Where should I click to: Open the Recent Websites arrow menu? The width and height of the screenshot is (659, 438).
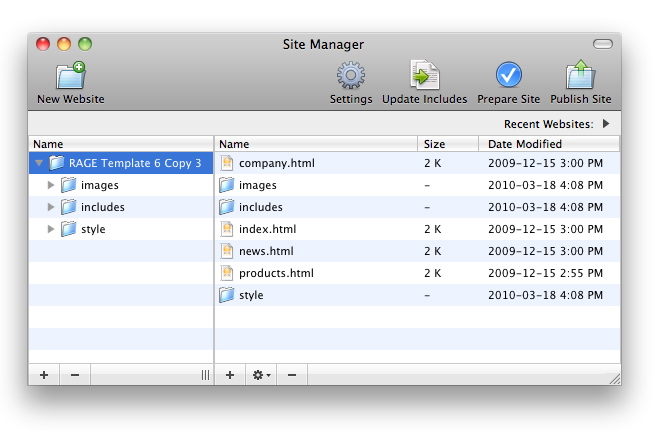tap(606, 124)
